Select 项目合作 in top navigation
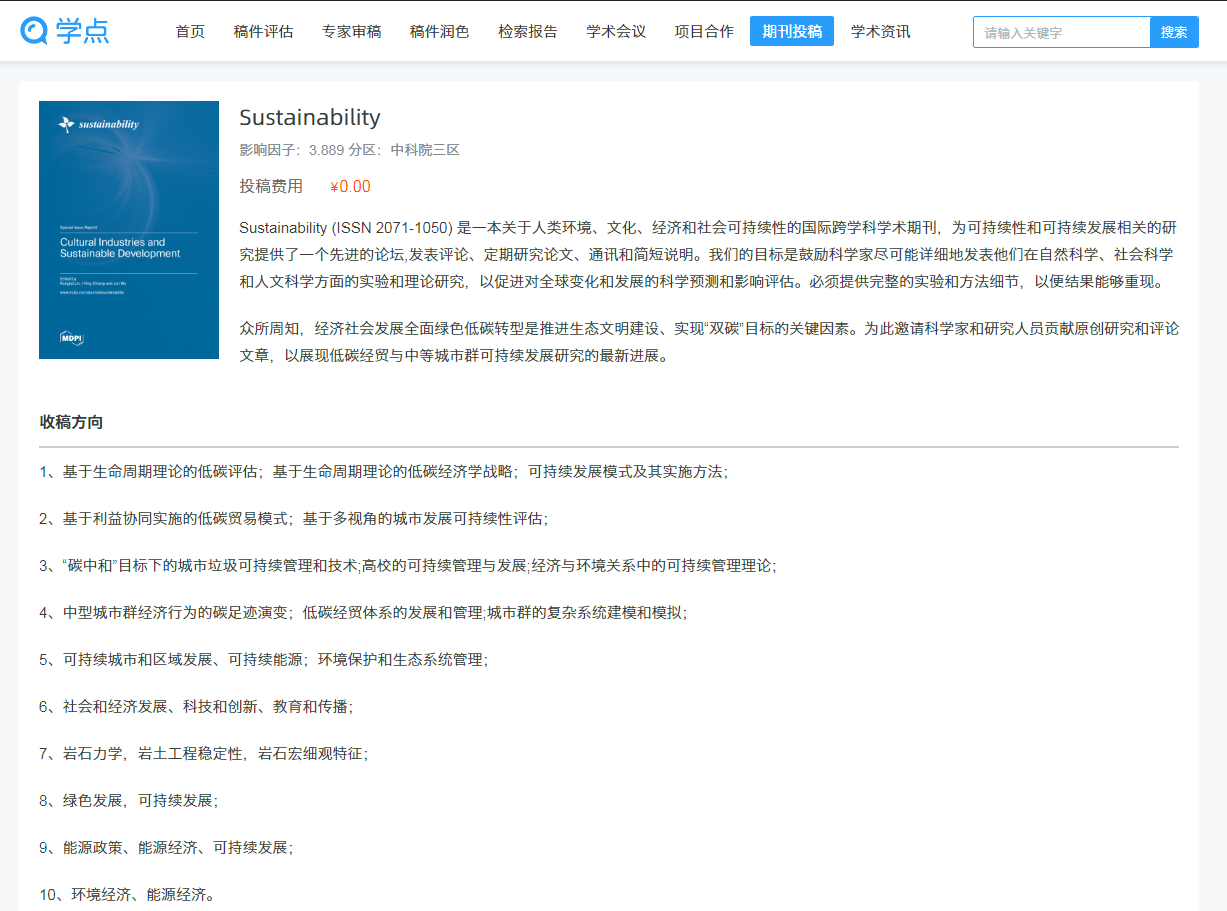The image size is (1227, 911). (704, 31)
